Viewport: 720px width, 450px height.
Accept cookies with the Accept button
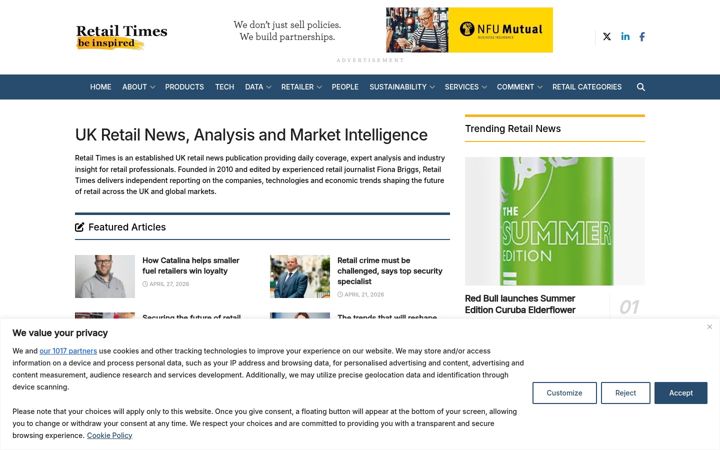coord(681,393)
